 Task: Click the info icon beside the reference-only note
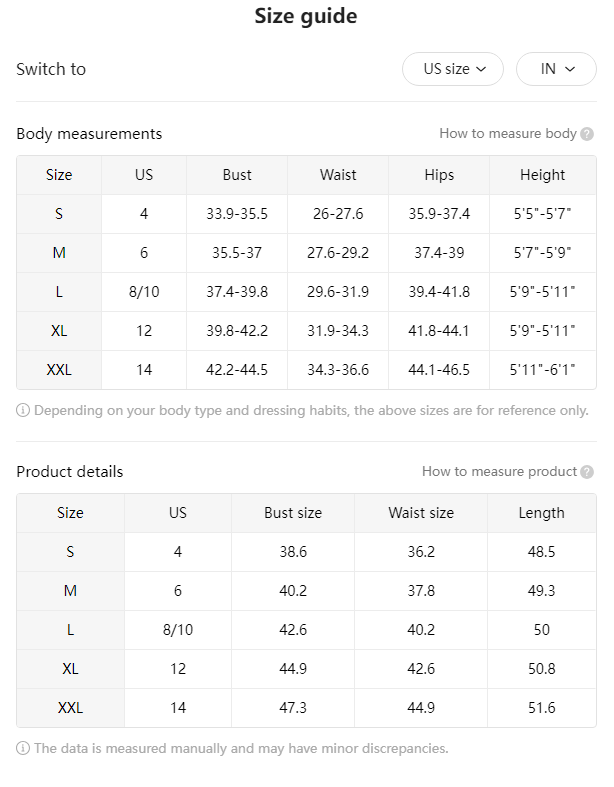[23, 411]
